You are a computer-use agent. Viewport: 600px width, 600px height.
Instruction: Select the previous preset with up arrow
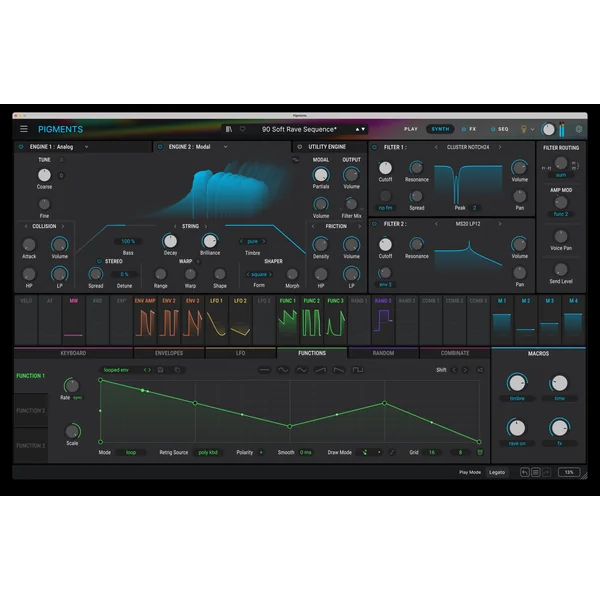357,129
